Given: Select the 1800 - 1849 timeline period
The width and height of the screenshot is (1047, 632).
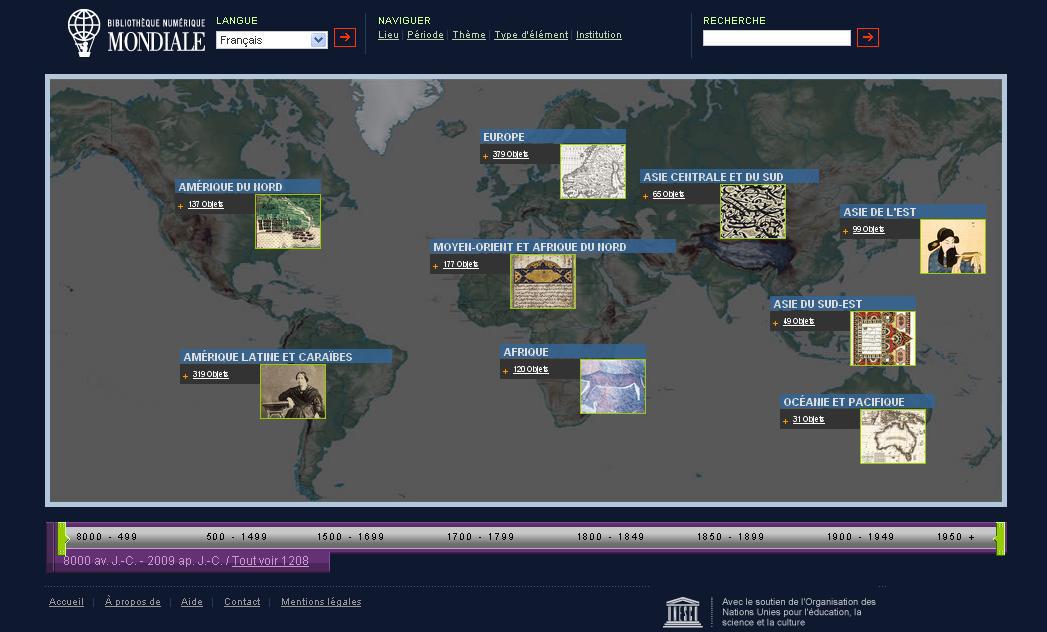Looking at the screenshot, I should pyautogui.click(x=610, y=536).
